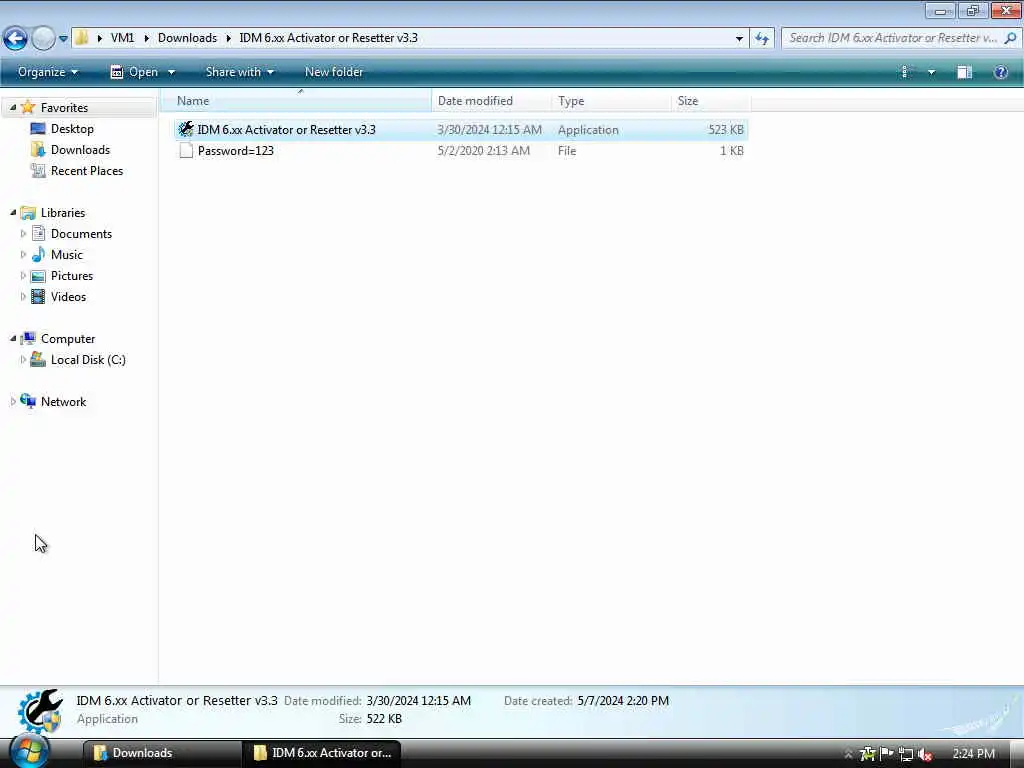Expand the Pictures library
Image resolution: width=1024 pixels, height=768 pixels.
[24, 276]
